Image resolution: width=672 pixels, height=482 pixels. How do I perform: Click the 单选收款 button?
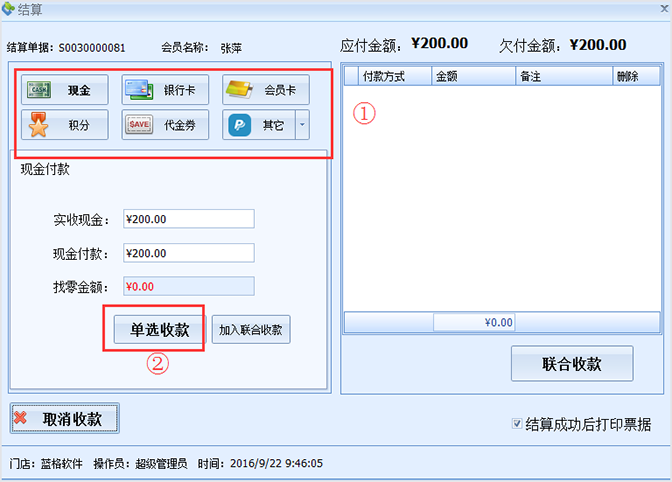(x=160, y=330)
